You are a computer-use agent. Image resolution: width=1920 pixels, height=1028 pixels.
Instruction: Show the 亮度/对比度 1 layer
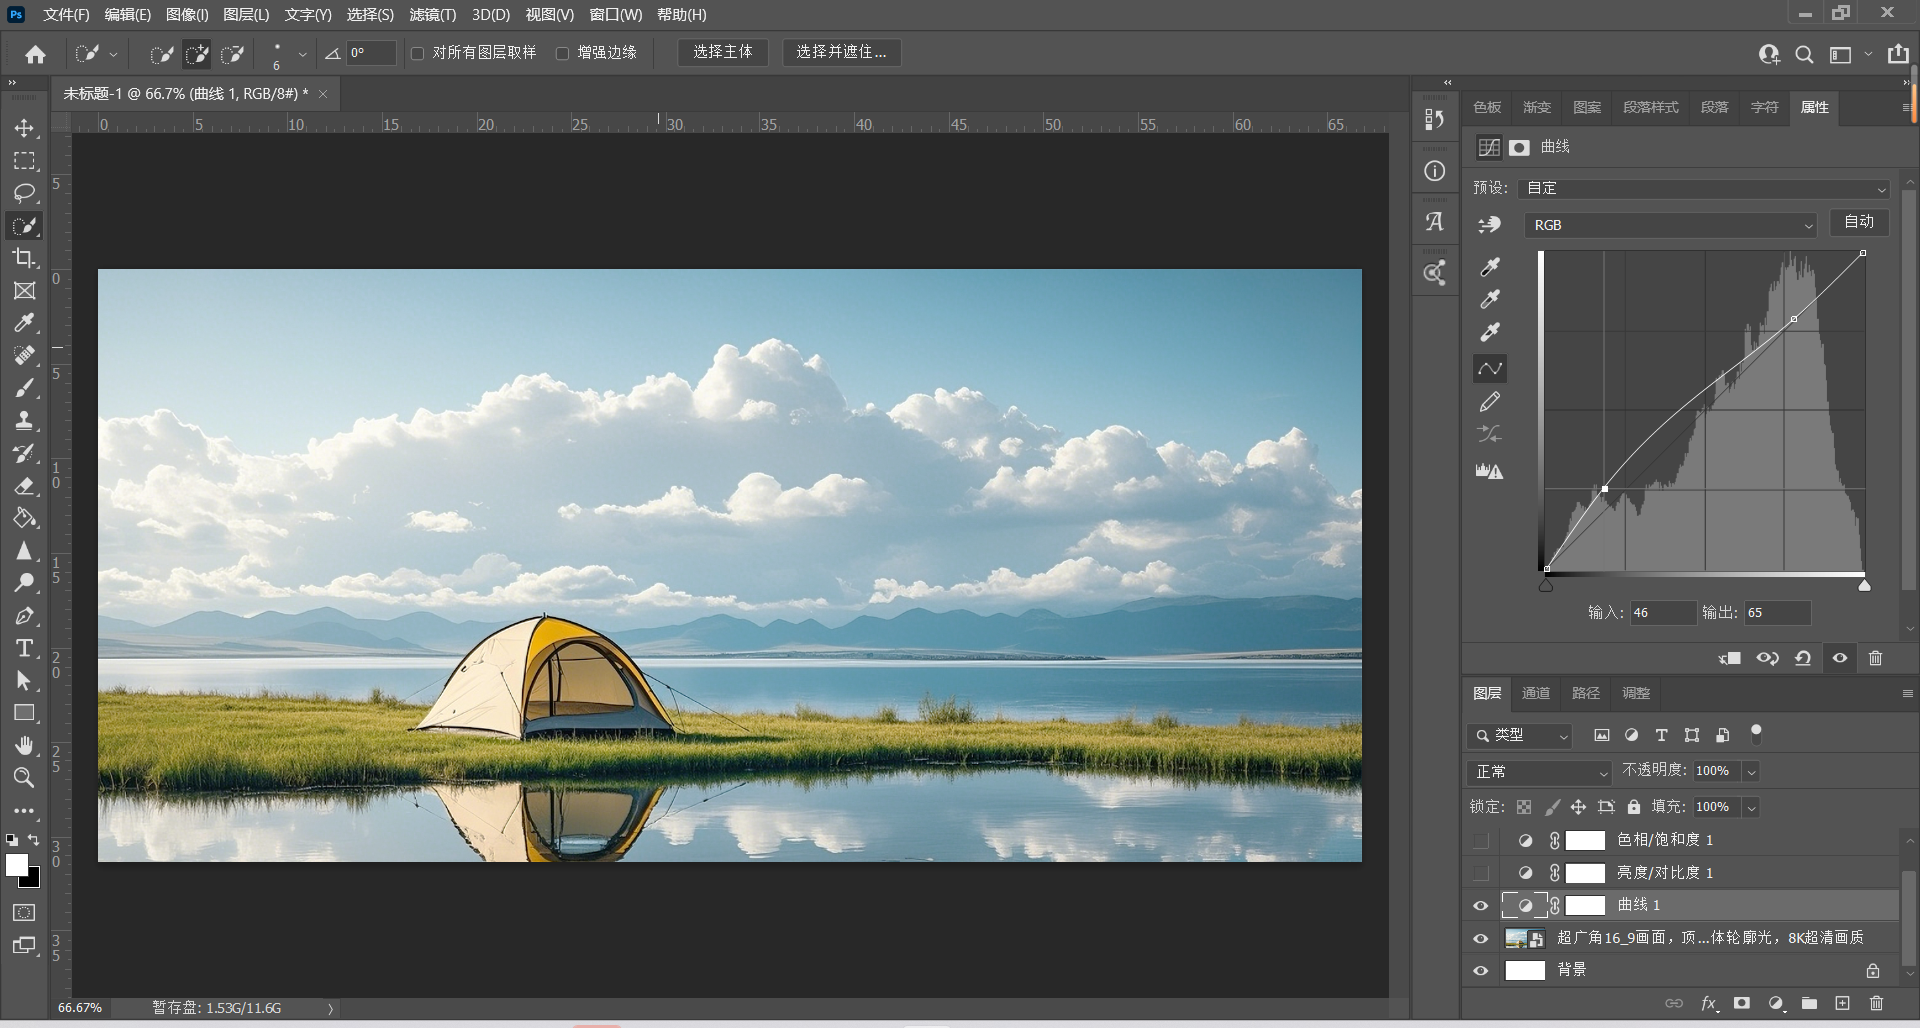(x=1481, y=873)
